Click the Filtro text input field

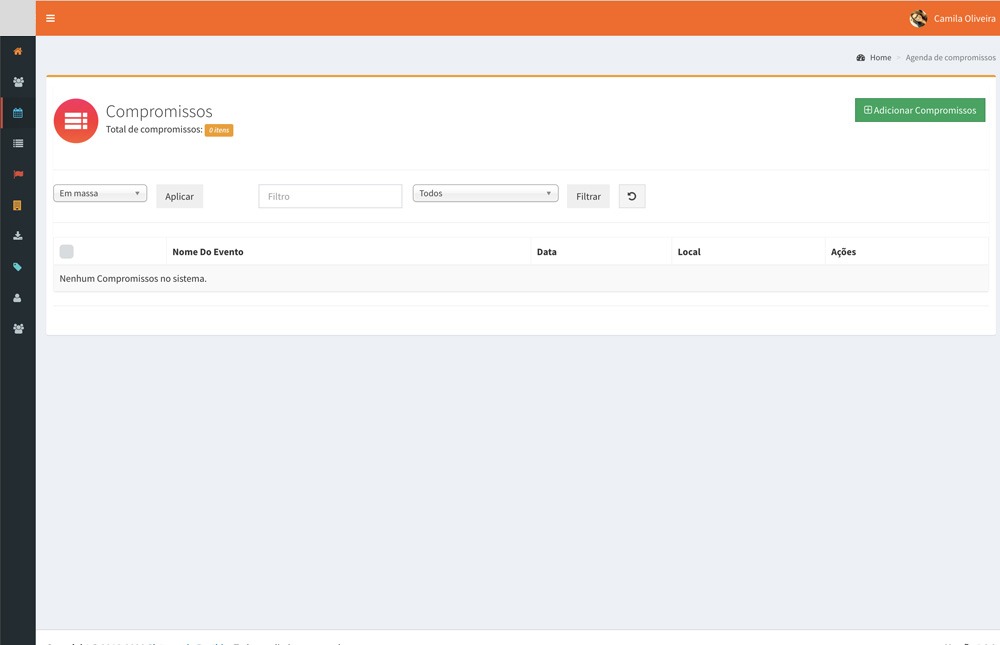pos(330,196)
